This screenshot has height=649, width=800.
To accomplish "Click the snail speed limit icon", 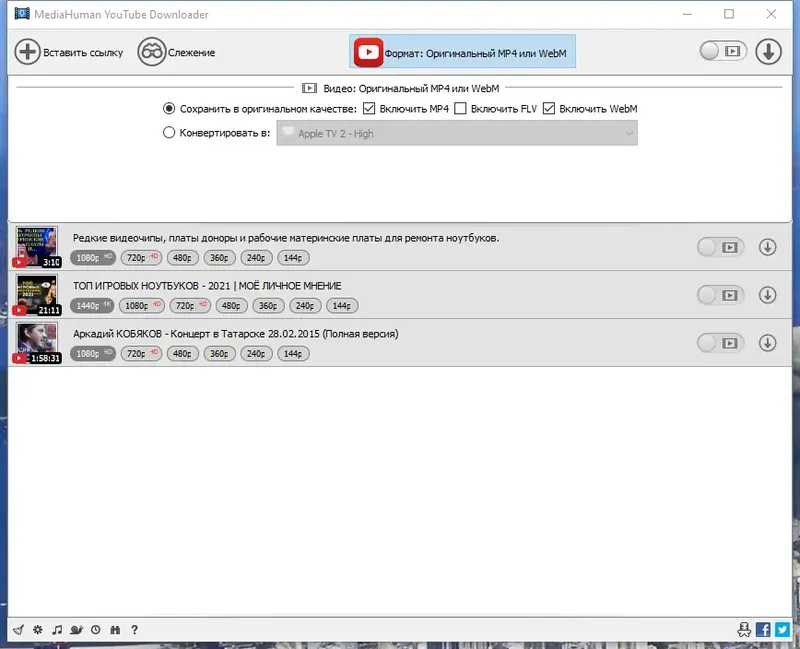I will (77, 630).
